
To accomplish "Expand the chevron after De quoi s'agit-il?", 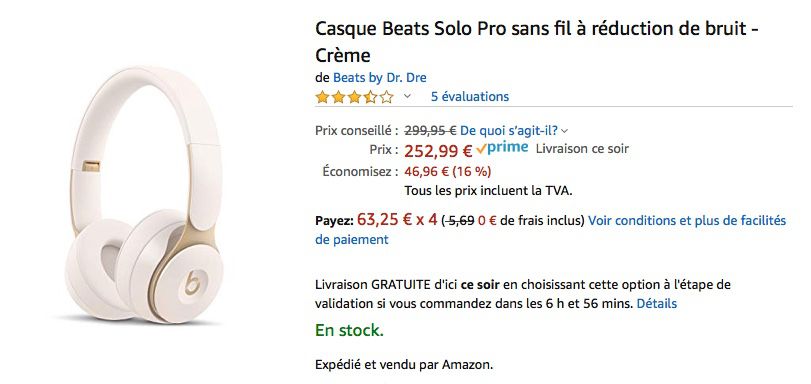I will pos(564,131).
